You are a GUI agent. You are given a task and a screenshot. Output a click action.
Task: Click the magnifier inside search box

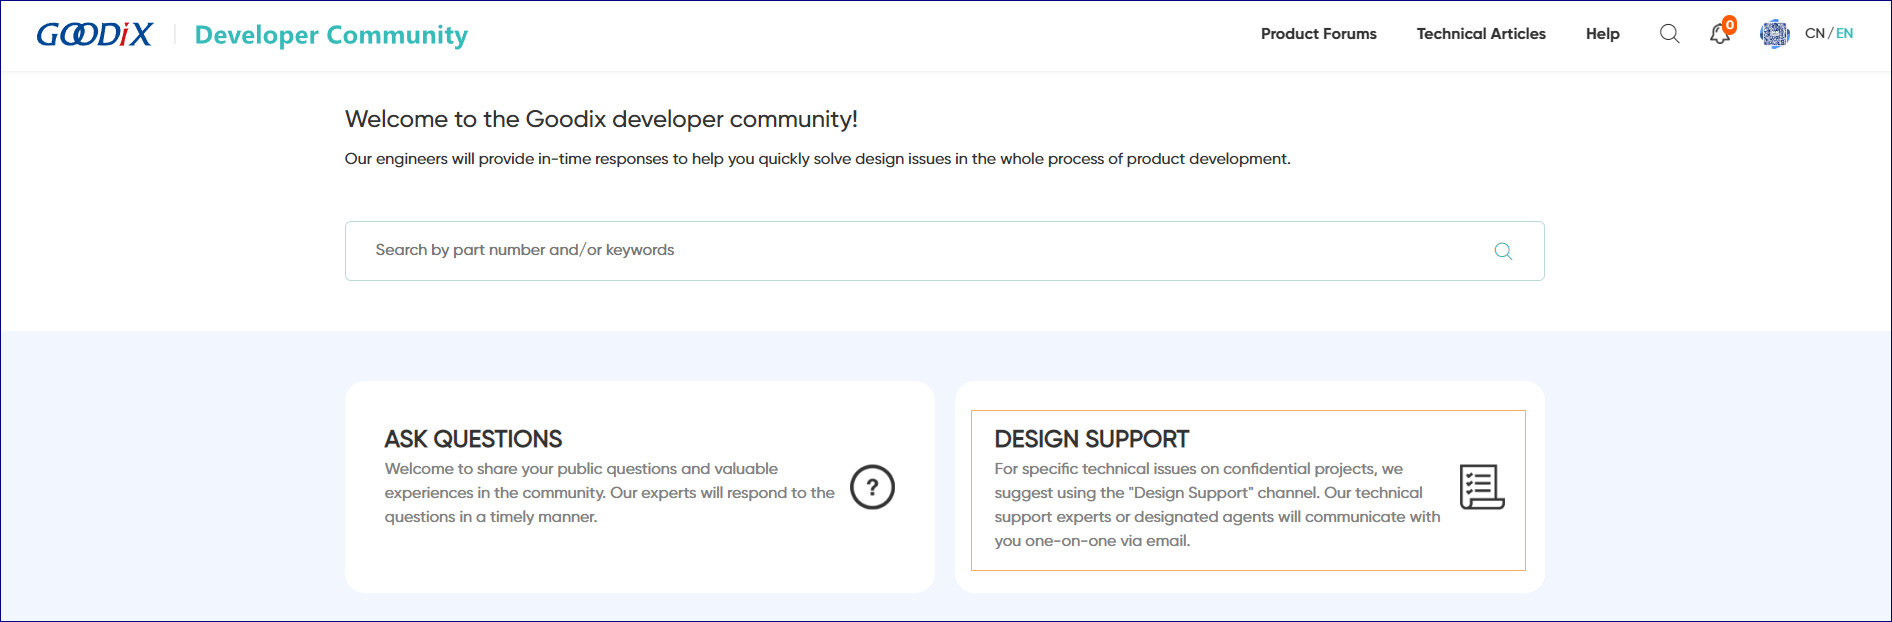[x=1503, y=251]
